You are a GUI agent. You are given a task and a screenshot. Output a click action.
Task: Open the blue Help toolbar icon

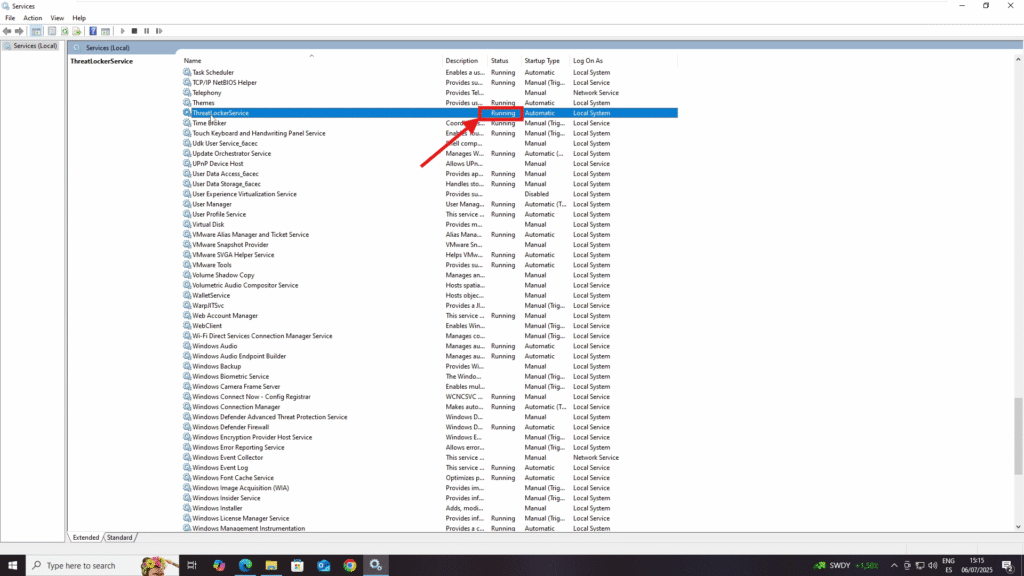click(93, 31)
